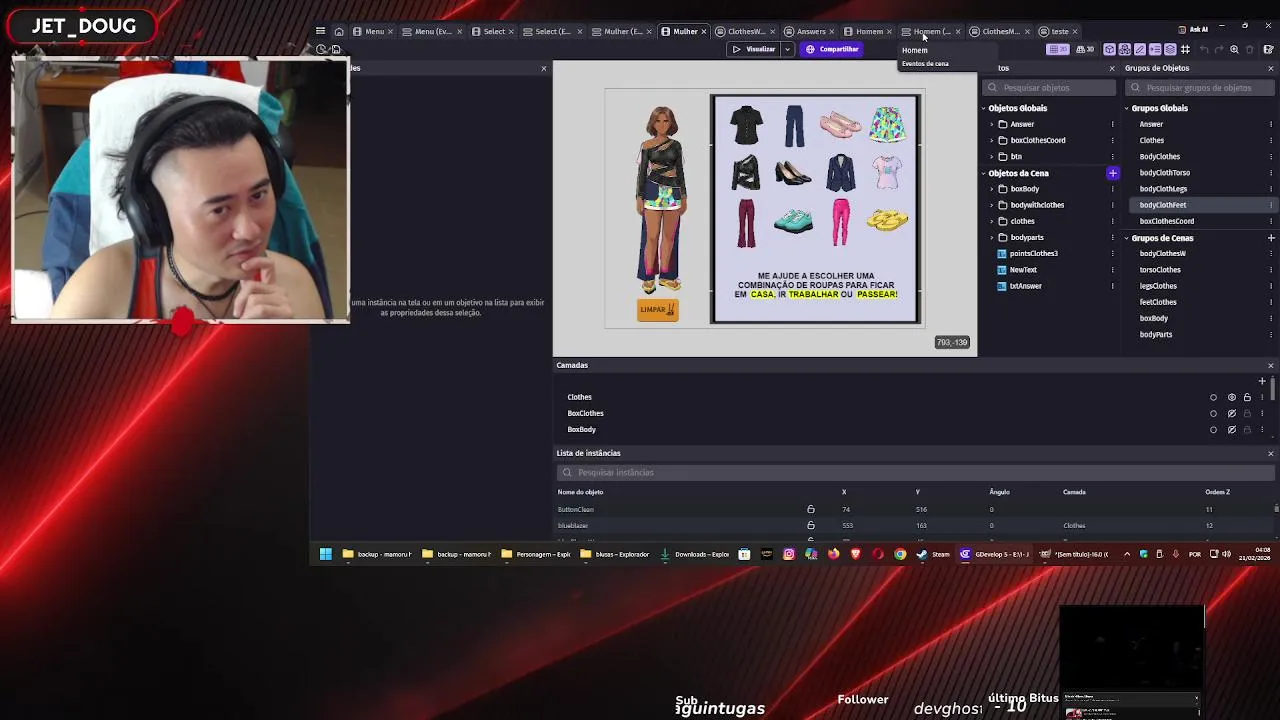Switch to the Answers tab

pyautogui.click(x=810, y=31)
